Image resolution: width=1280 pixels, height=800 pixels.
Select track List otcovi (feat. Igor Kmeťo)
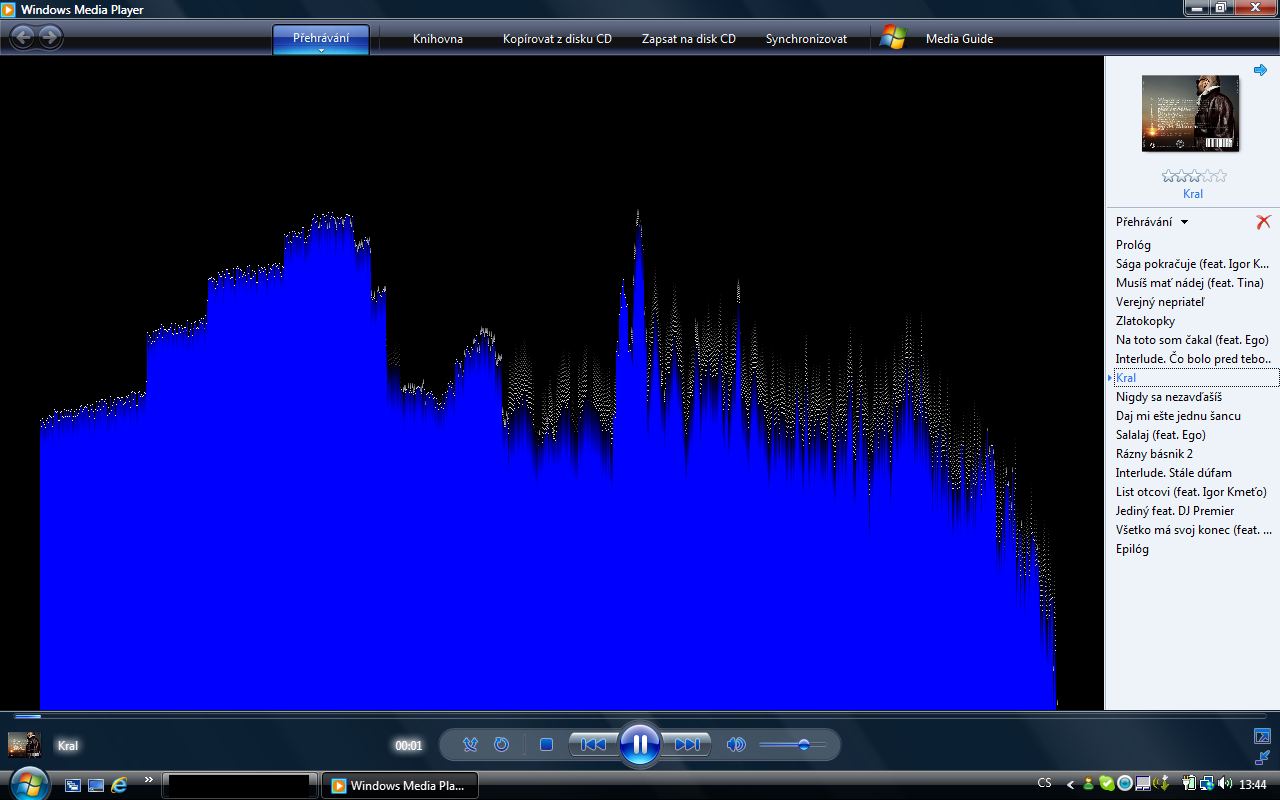(x=1192, y=492)
